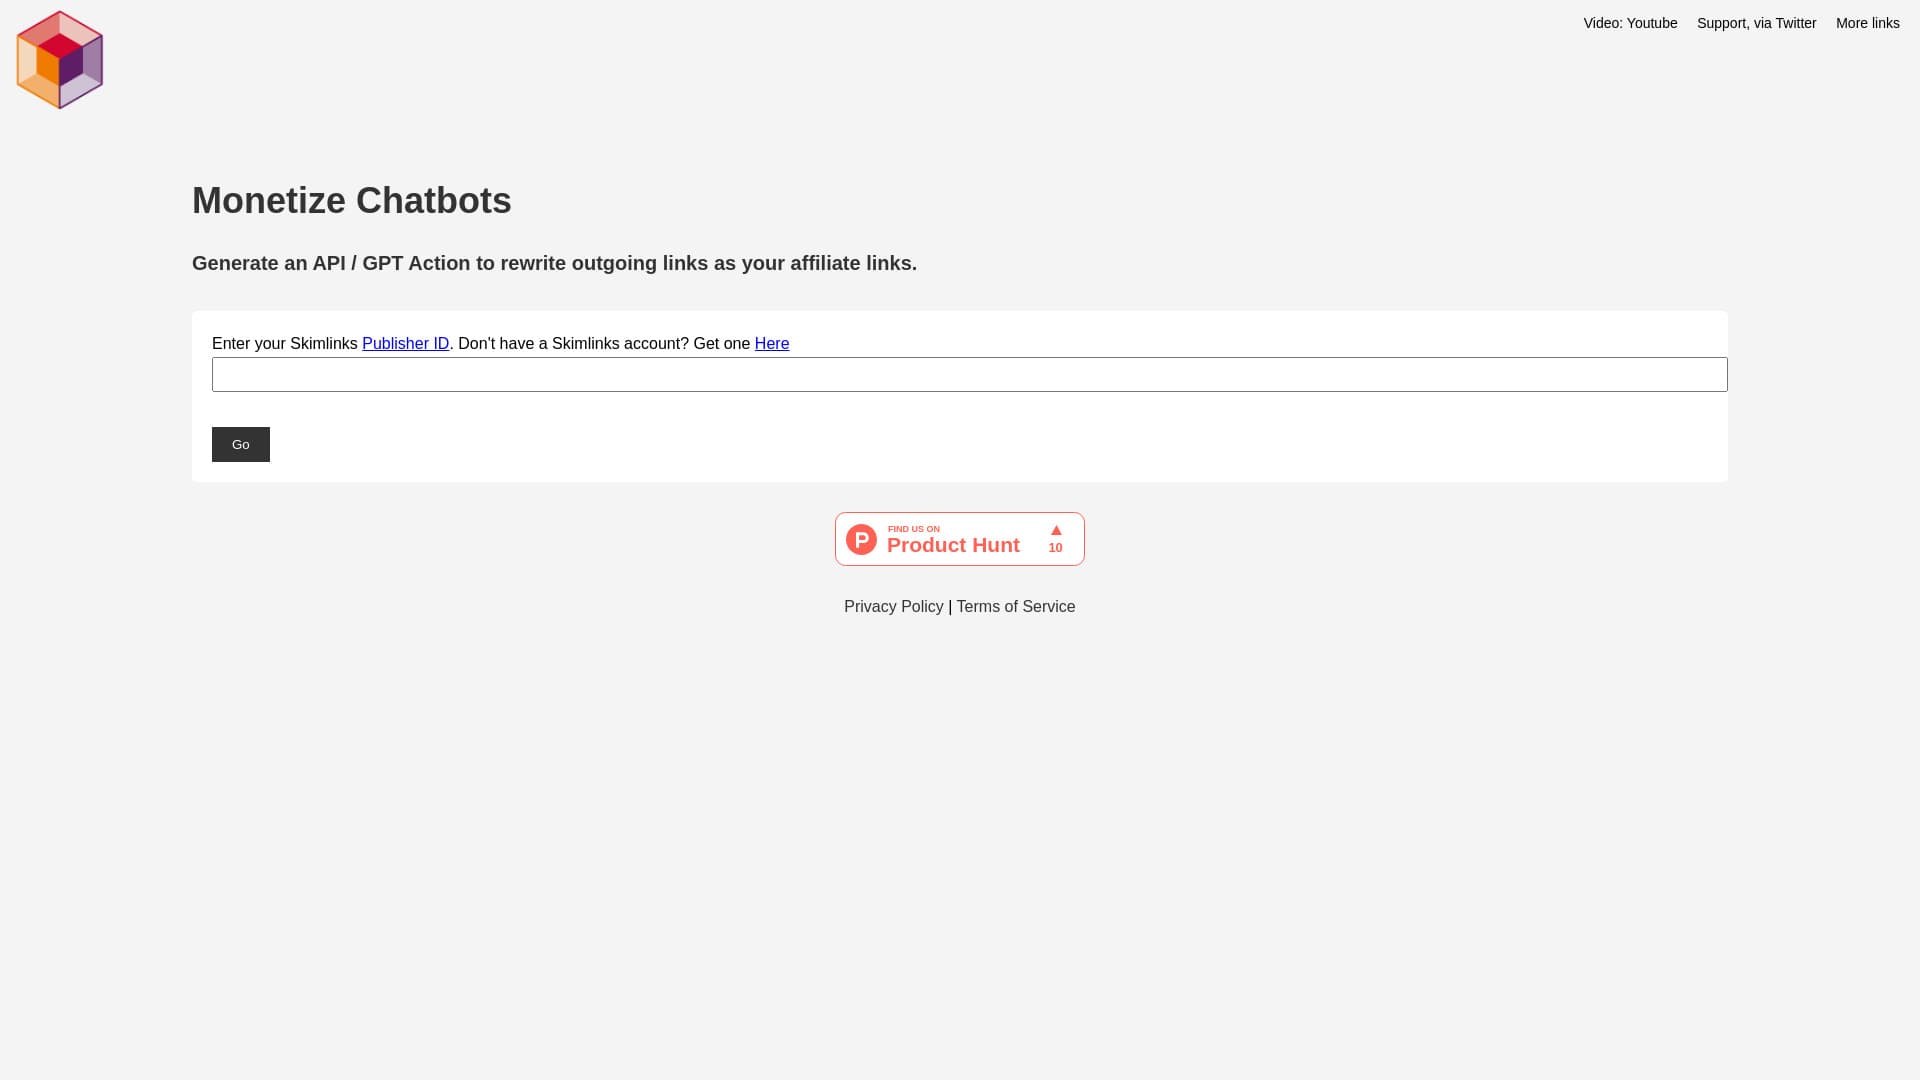Click the upvote triangle on Product Hunt badge
The image size is (1920, 1080).
(1056, 531)
